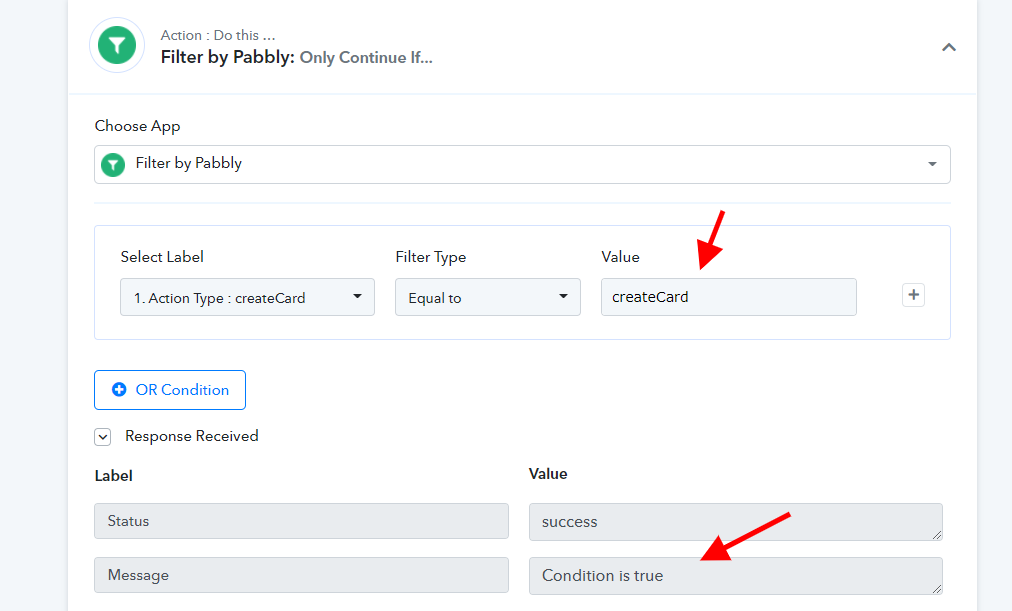Click the step title Only Continue If
This screenshot has height=611, width=1012.
366,57
